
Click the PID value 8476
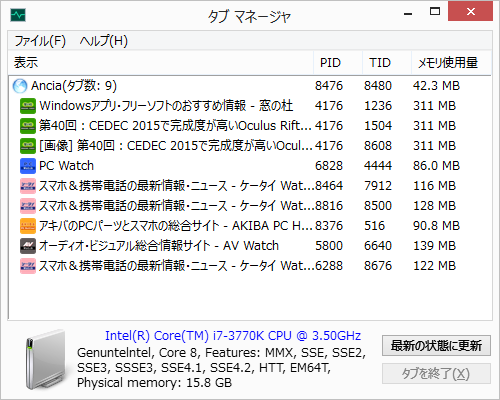click(x=329, y=86)
